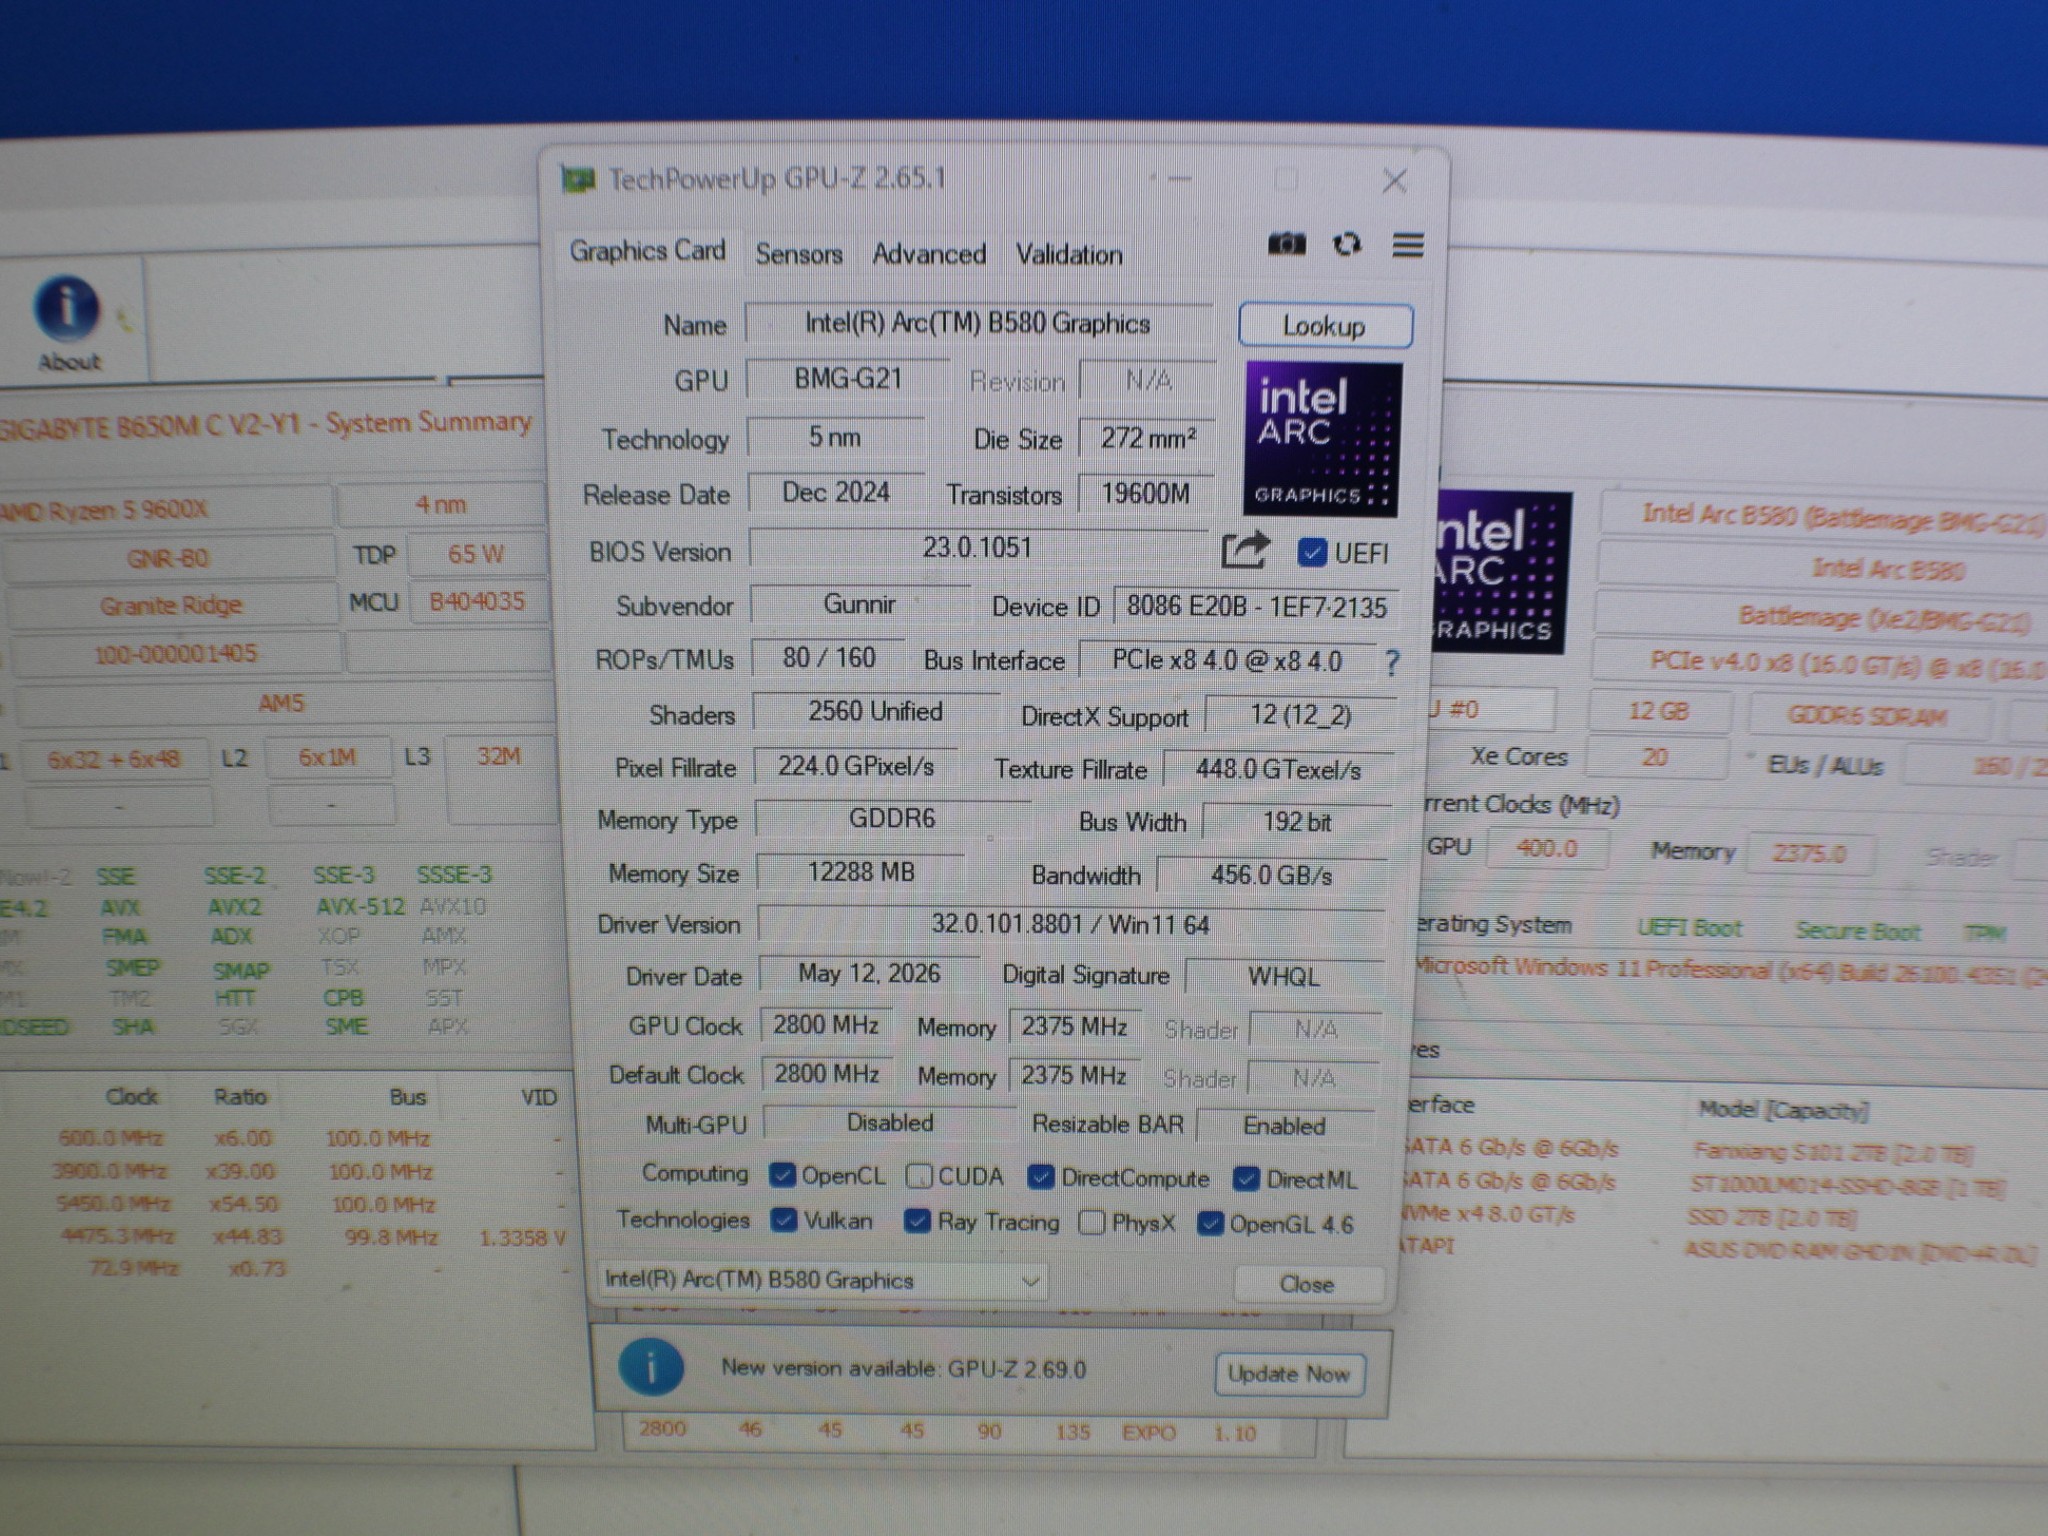This screenshot has height=1536, width=2048.
Task: Click the GPU Clock value 2800 MHz
Action: (826, 1025)
